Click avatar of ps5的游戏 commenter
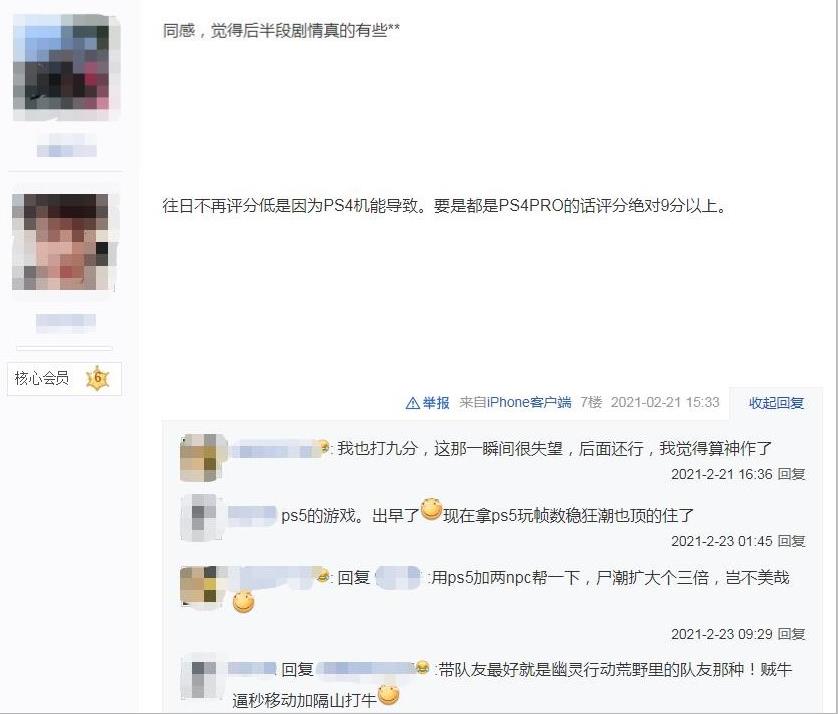838x714 pixels. pos(201,518)
